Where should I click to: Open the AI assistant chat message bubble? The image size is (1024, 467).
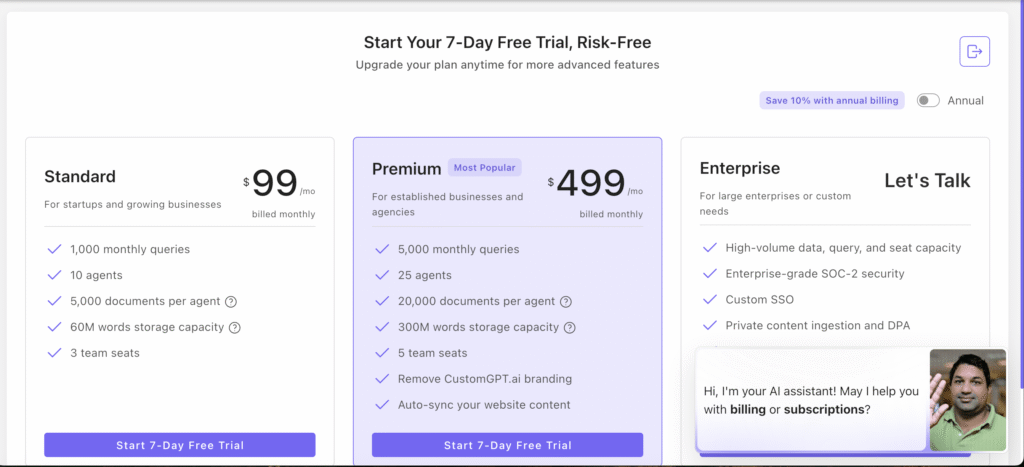(x=811, y=400)
